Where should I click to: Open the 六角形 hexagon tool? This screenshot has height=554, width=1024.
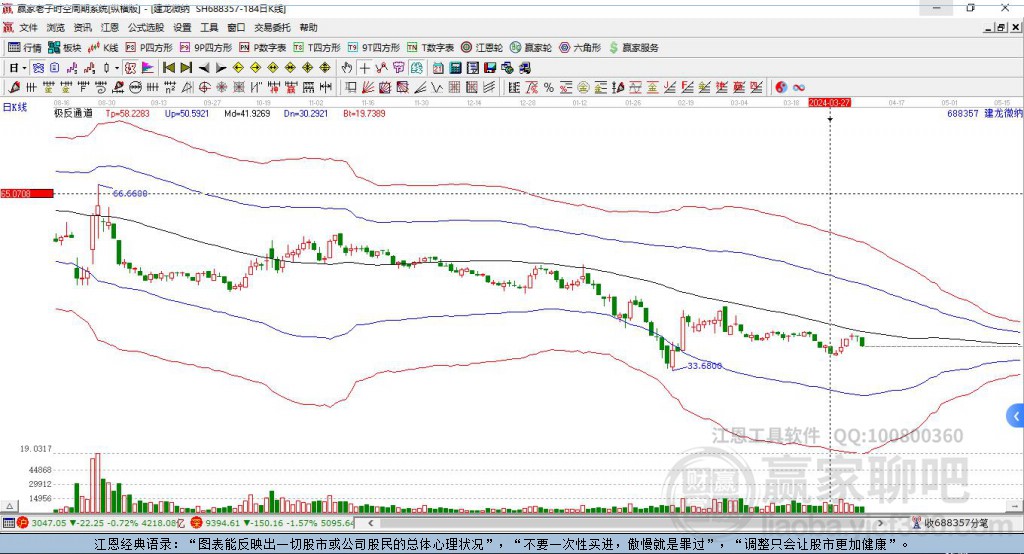pyautogui.click(x=580, y=48)
